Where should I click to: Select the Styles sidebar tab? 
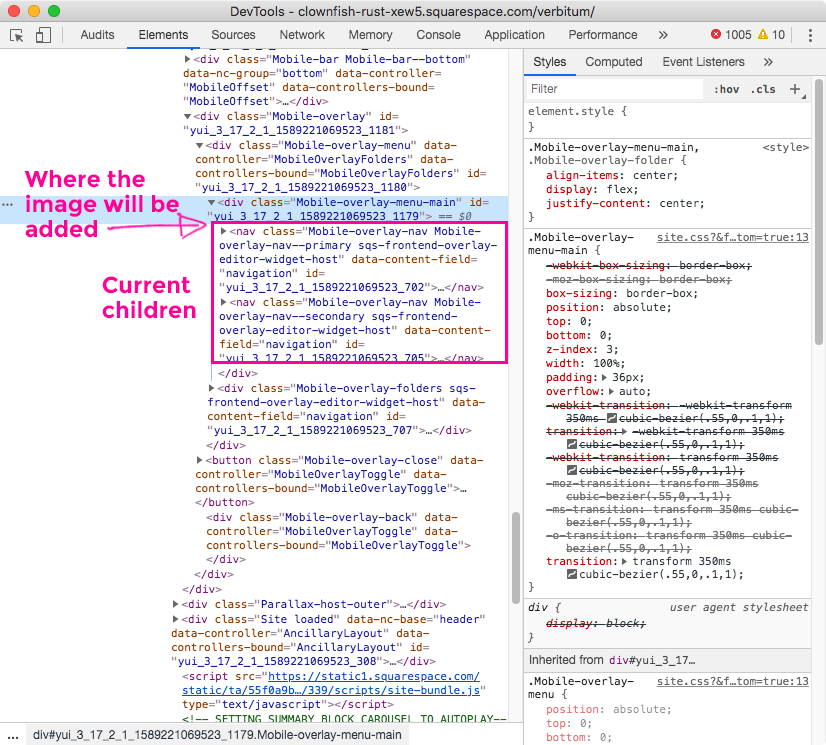(549, 62)
